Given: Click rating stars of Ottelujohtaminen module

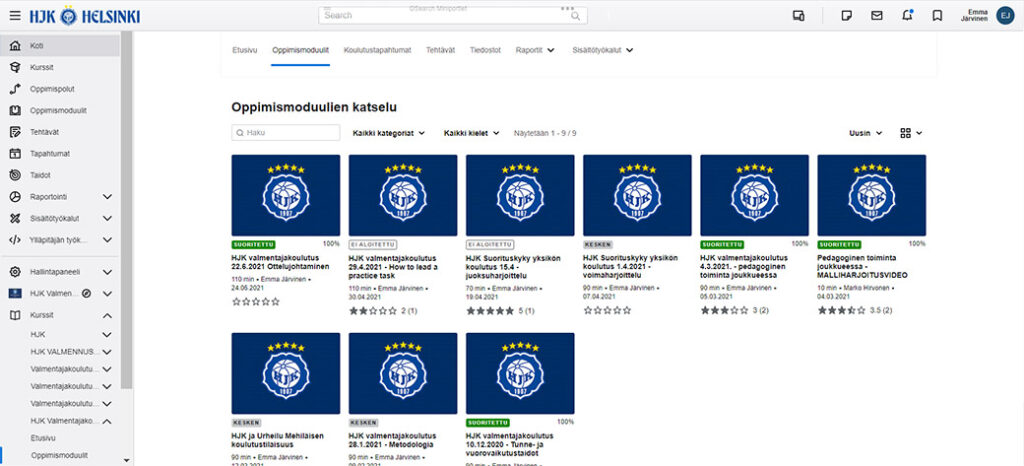Looking at the screenshot, I should pyautogui.click(x=256, y=302).
